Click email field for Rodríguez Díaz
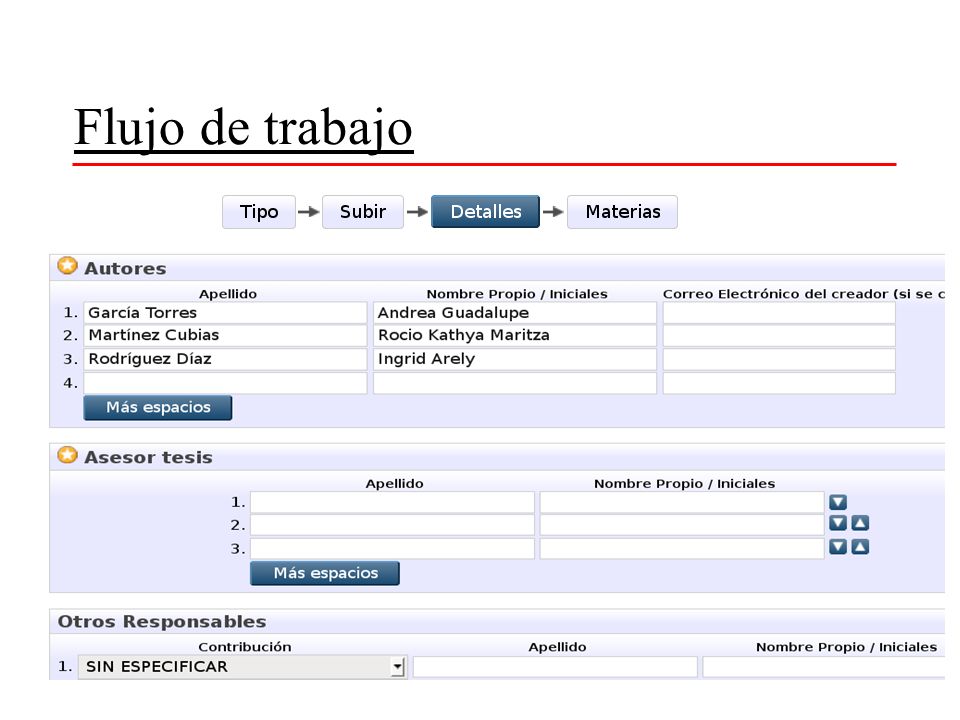960x720 pixels. pyautogui.click(x=779, y=359)
